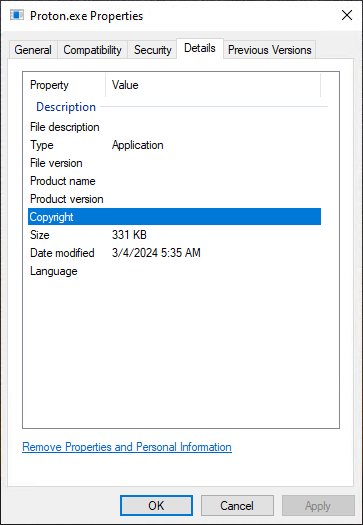This screenshot has height=525, width=363.
Task: Open the Compatibility tab
Action: click(92, 50)
